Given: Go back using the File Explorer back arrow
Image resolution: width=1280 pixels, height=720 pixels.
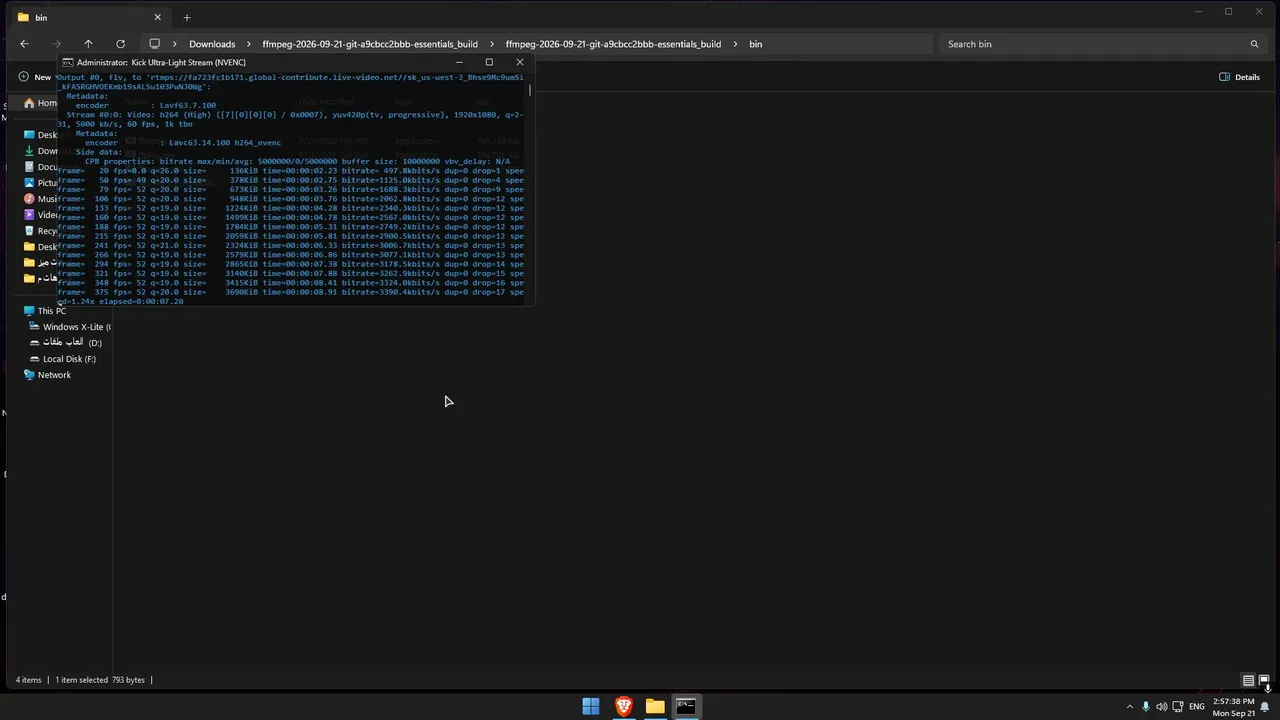Looking at the screenshot, I should 24,44.
